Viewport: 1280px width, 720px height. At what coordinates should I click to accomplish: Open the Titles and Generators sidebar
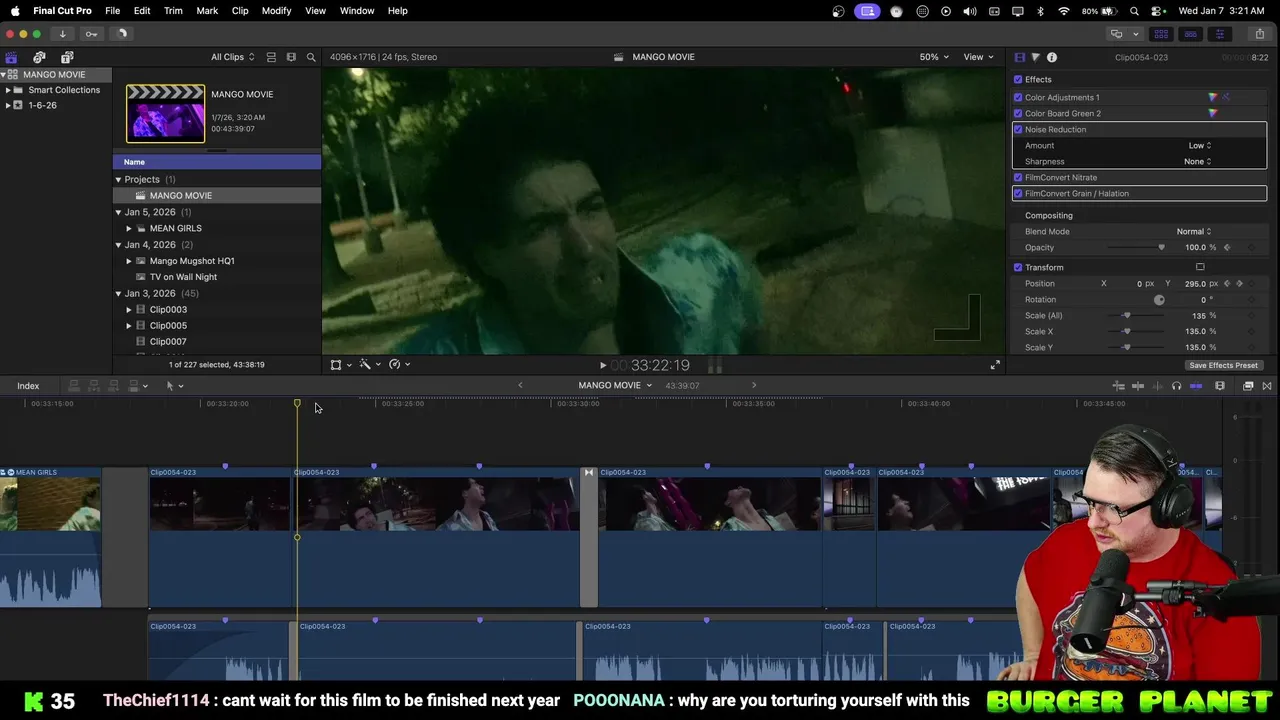(x=67, y=57)
